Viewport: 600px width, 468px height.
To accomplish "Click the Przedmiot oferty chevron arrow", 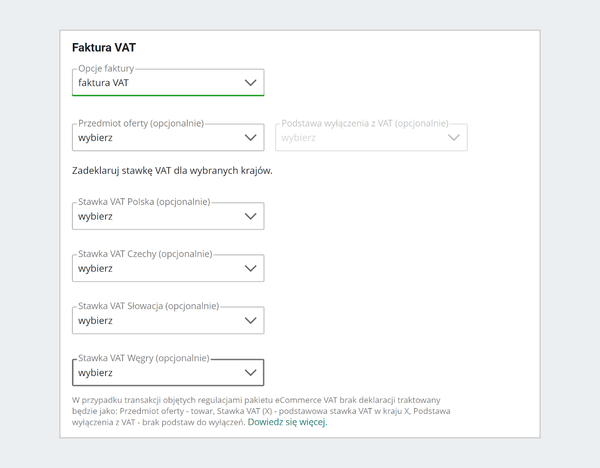I will (x=250, y=138).
